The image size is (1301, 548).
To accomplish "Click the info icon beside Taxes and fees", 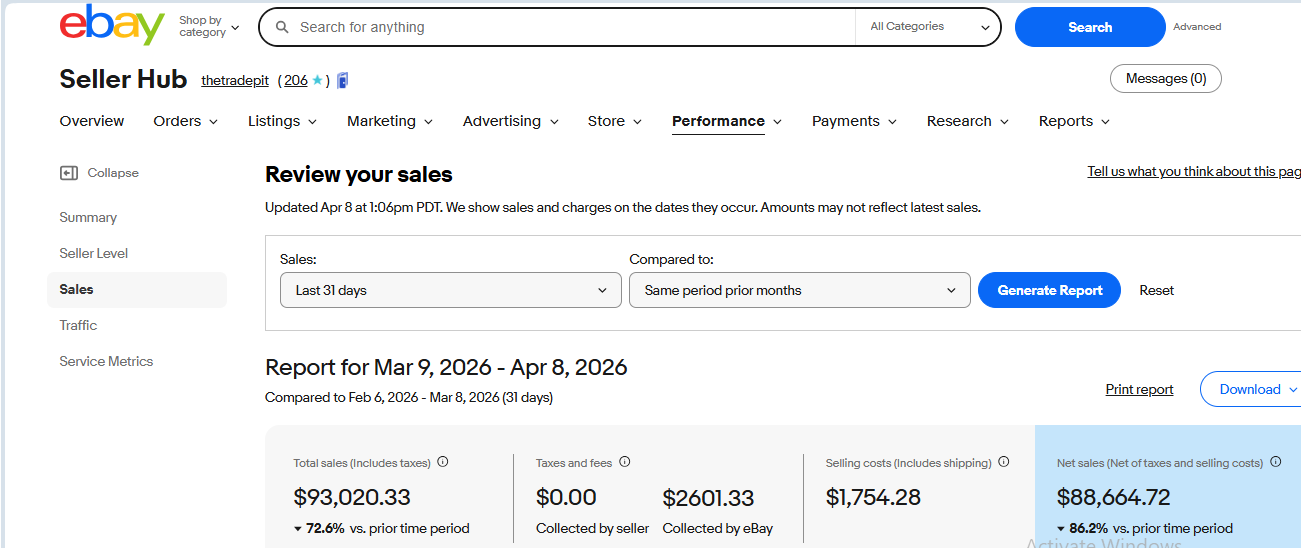I will pyautogui.click(x=625, y=462).
